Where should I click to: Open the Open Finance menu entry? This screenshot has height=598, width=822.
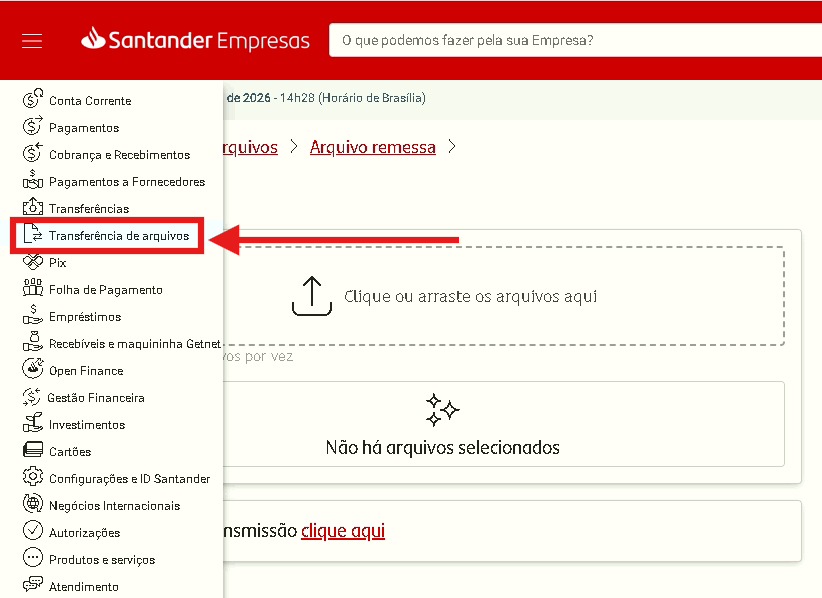pyautogui.click(x=86, y=371)
